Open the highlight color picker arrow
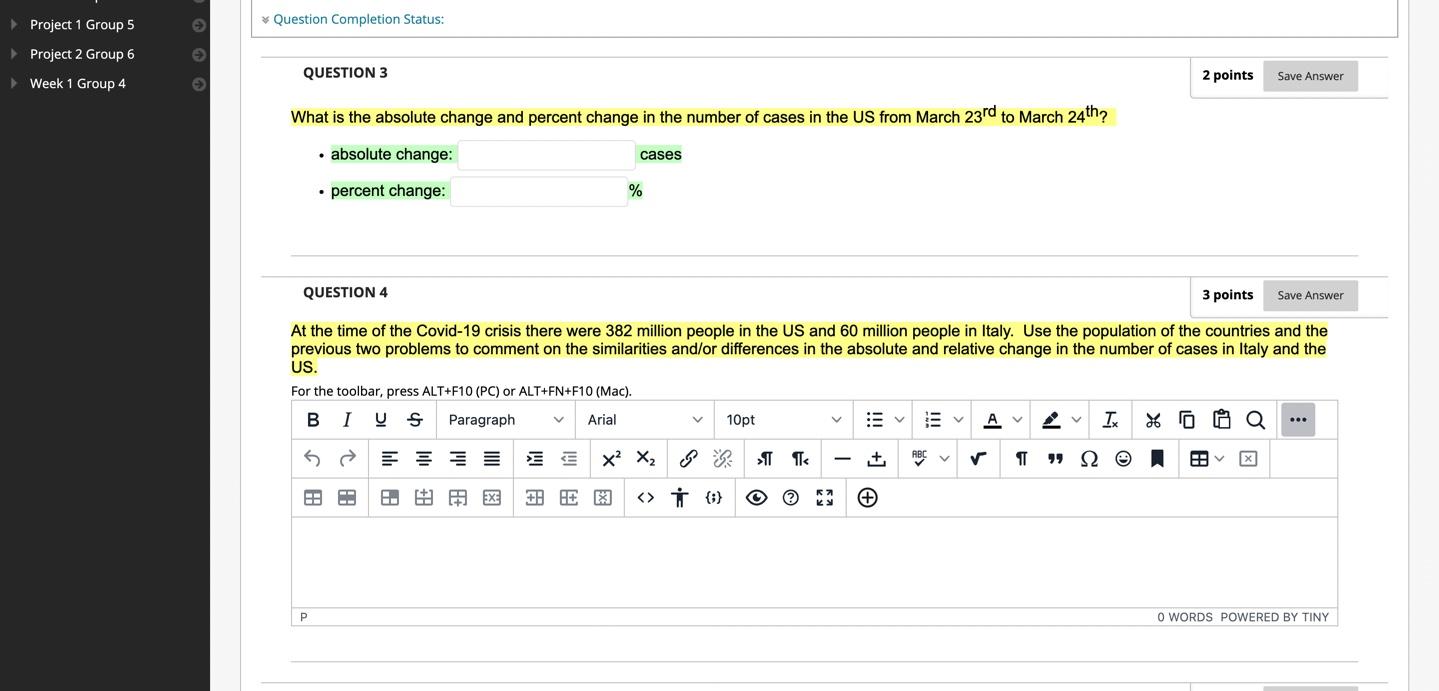The height and width of the screenshot is (691, 1439). click(1077, 420)
